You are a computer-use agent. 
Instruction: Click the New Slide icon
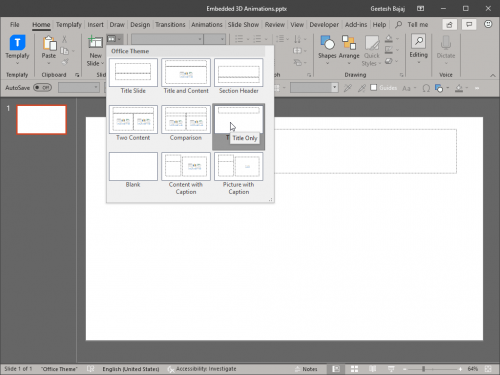(95, 42)
